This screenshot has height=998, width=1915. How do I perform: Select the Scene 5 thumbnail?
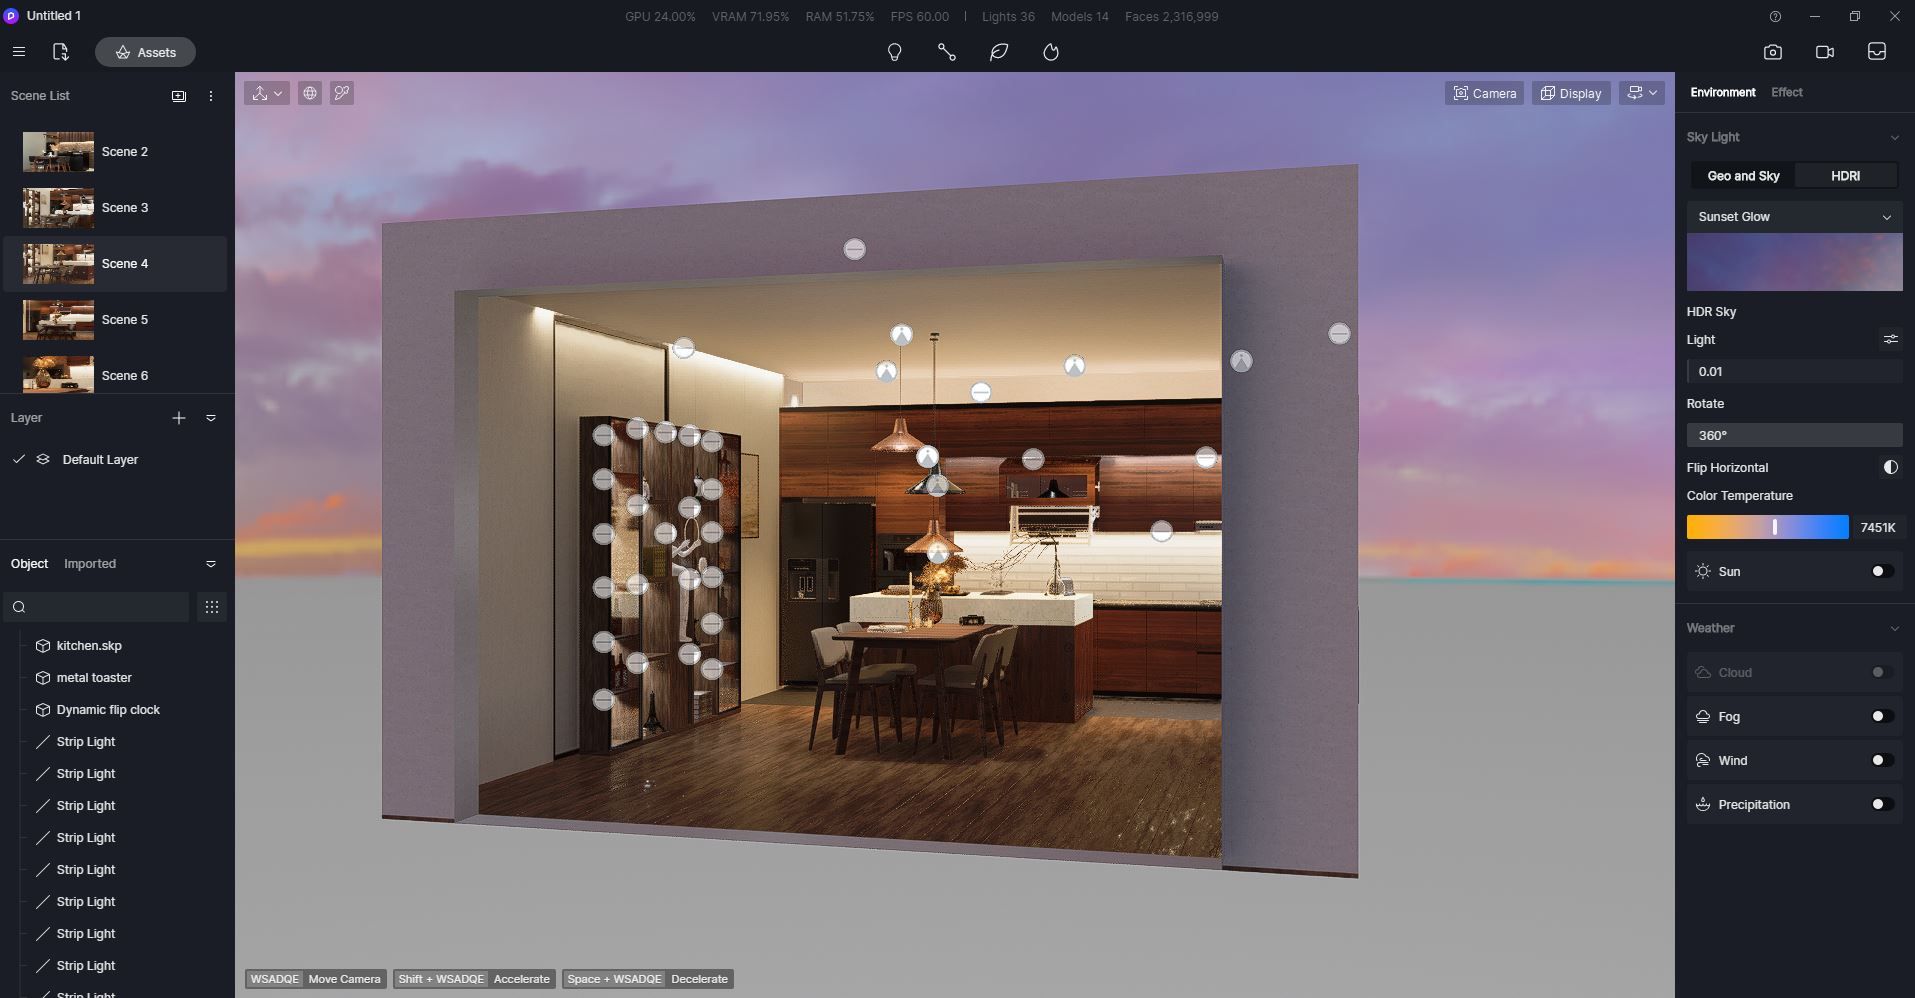[x=58, y=320]
